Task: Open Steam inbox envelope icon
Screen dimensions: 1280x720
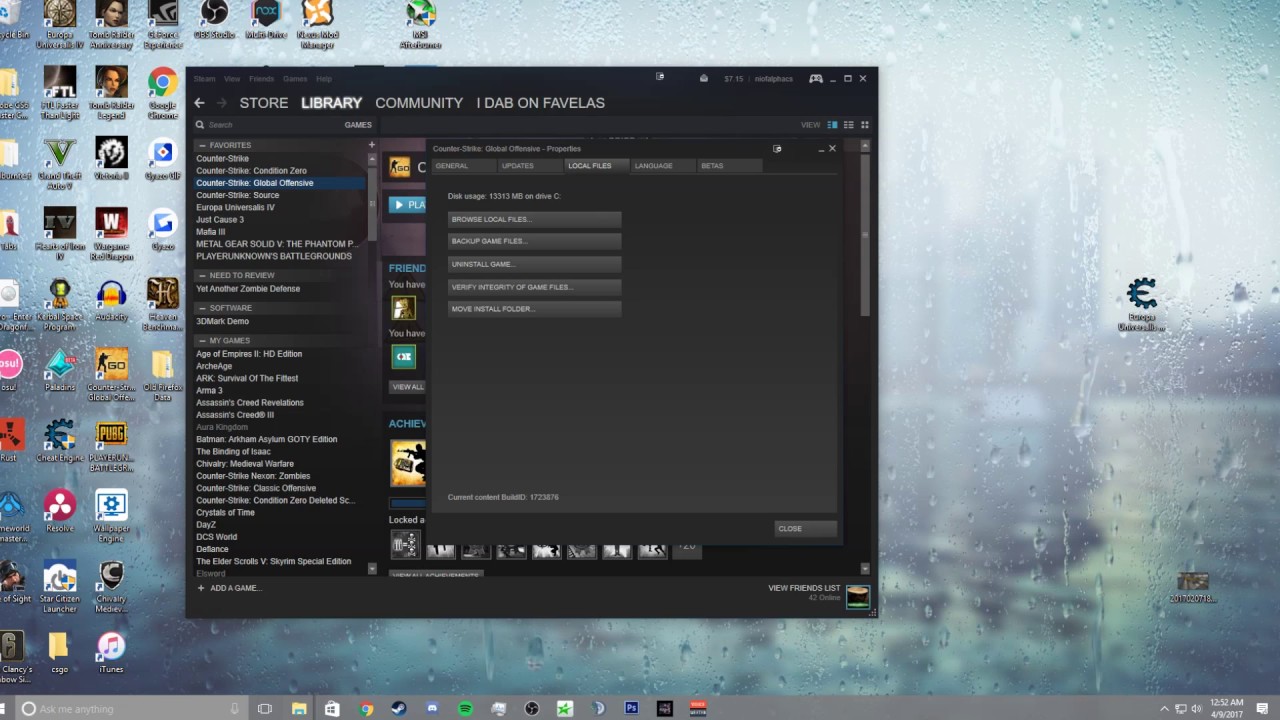Action: click(703, 78)
